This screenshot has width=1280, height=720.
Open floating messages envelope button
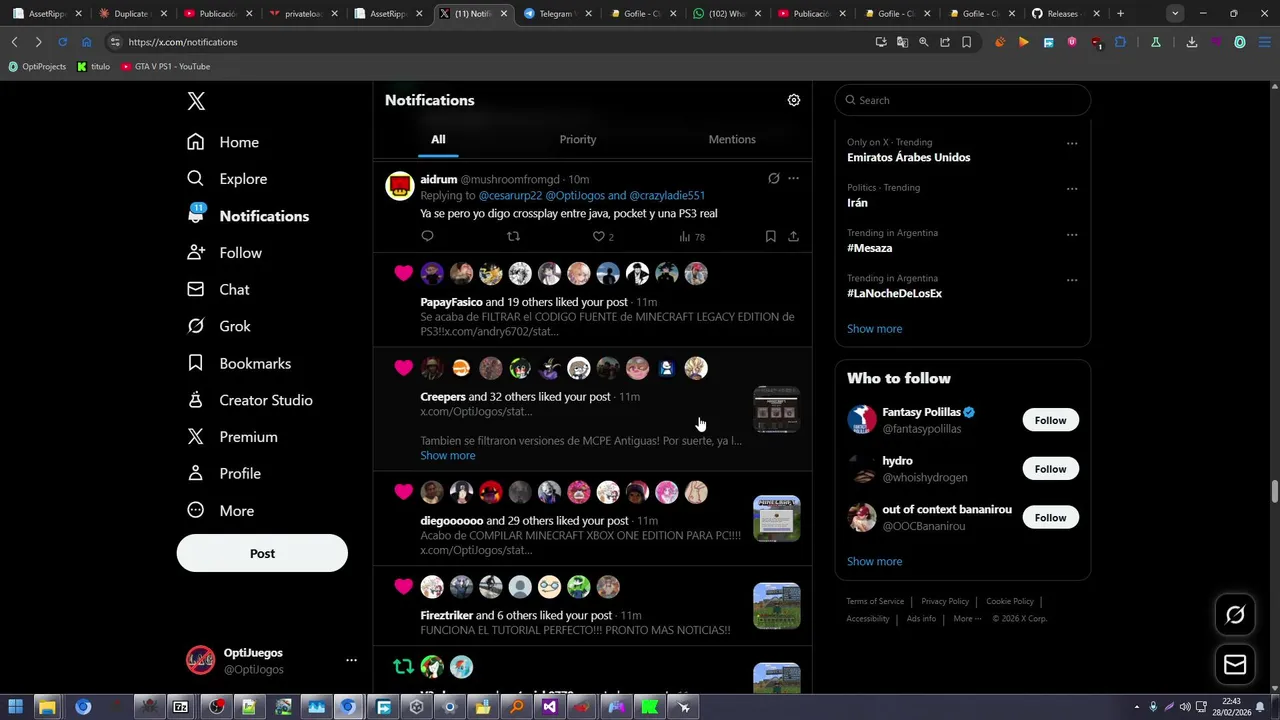1235,664
